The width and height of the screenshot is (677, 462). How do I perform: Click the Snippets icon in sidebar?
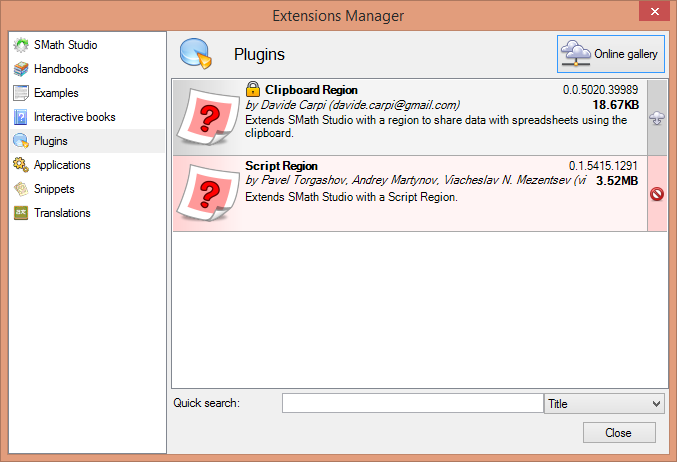coord(20,189)
